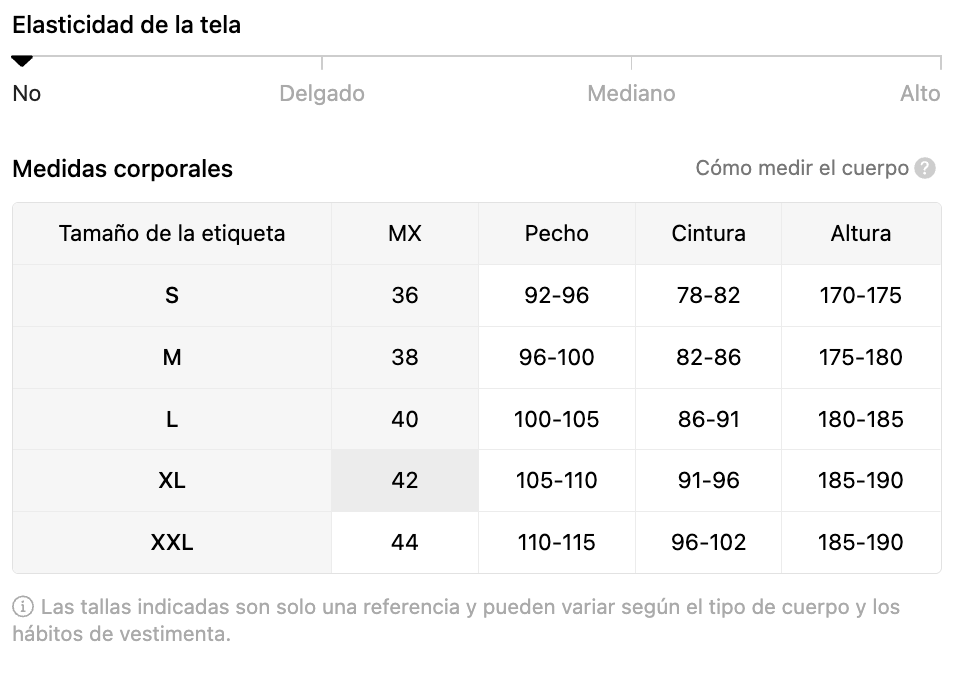Select the MX column header
This screenshot has width=970, height=692.
[x=405, y=234]
